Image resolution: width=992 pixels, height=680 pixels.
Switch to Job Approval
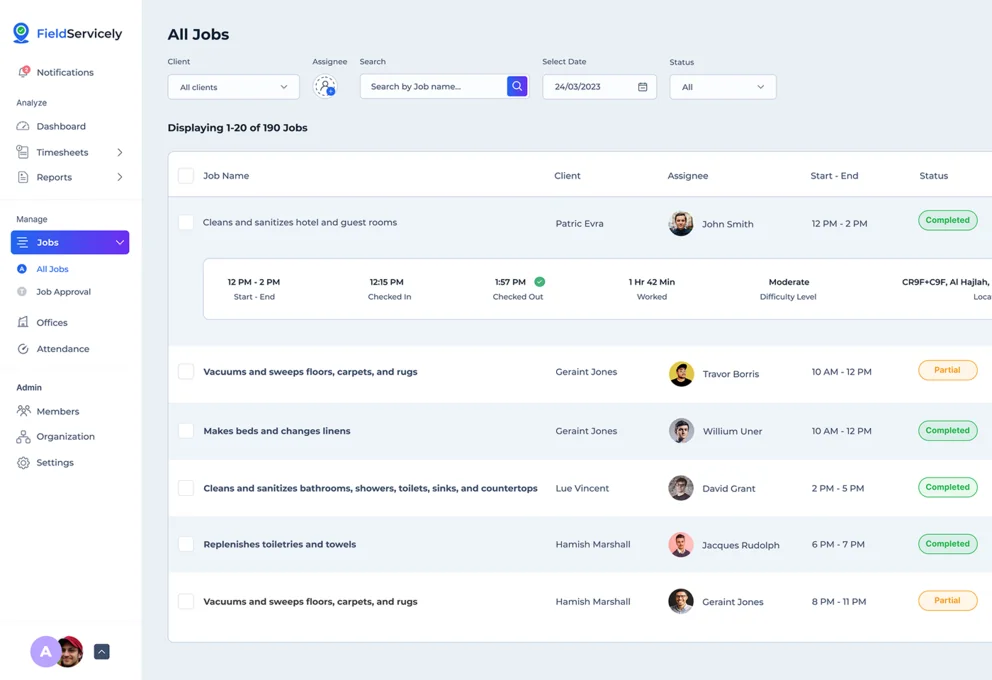[64, 292]
